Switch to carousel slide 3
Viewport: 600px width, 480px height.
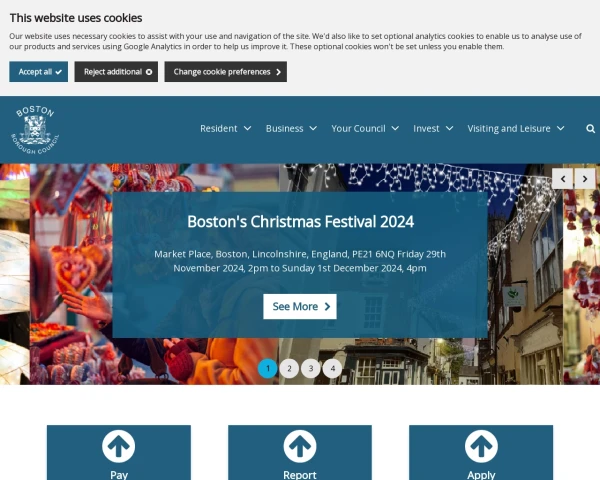click(x=311, y=368)
